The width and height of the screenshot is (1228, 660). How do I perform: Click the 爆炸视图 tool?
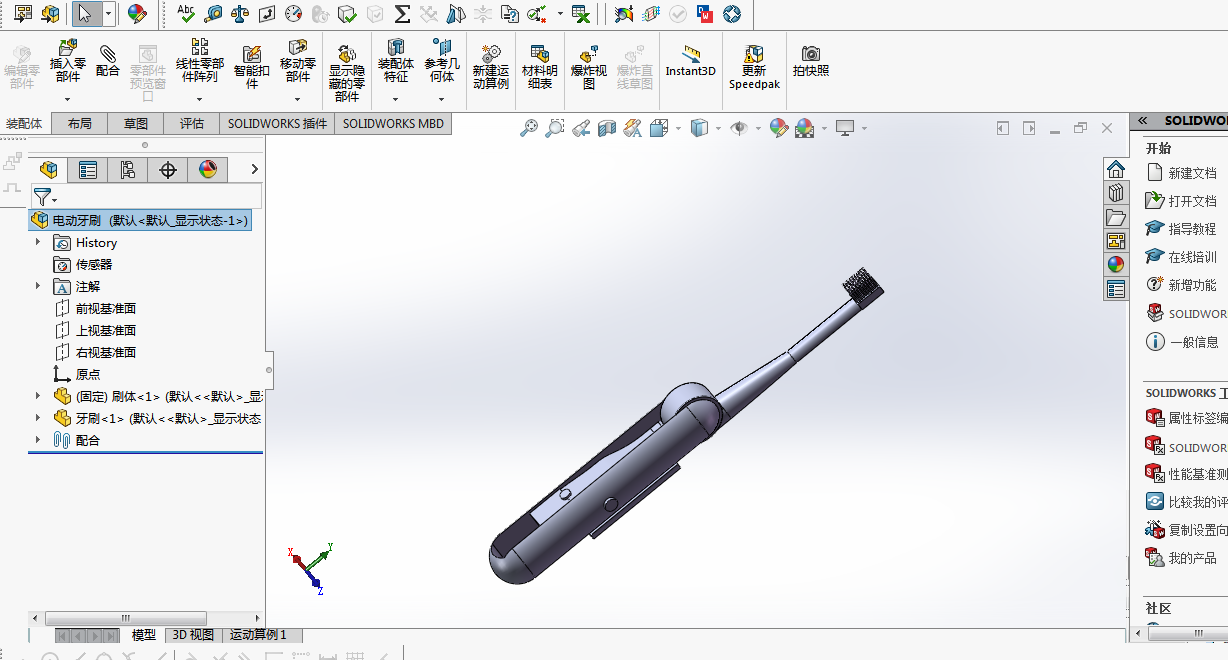[588, 65]
